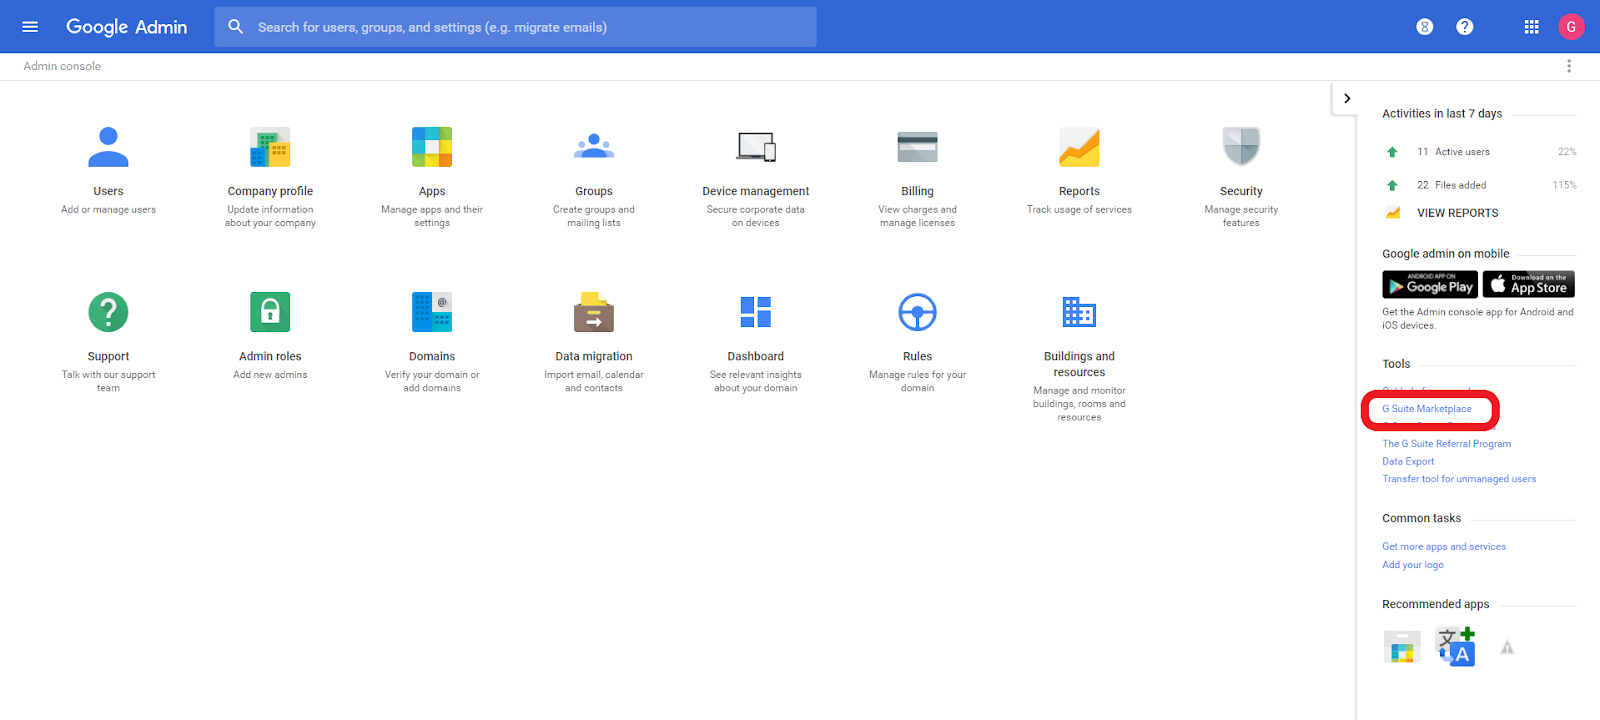This screenshot has width=1600, height=720.
Task: Open the hourglass tasks icon in header
Action: pos(1425,27)
